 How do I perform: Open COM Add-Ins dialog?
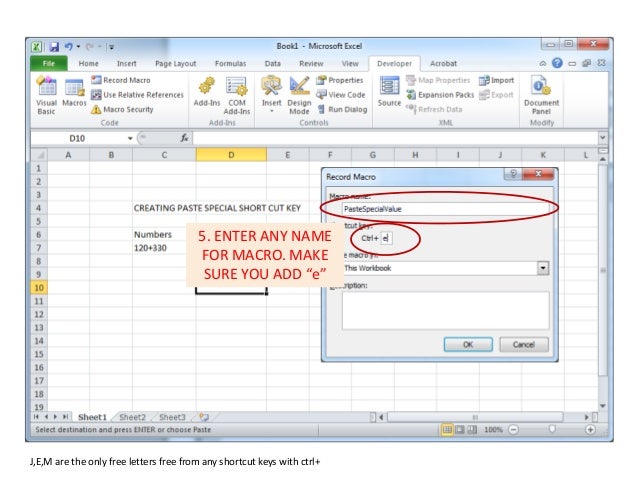click(237, 96)
